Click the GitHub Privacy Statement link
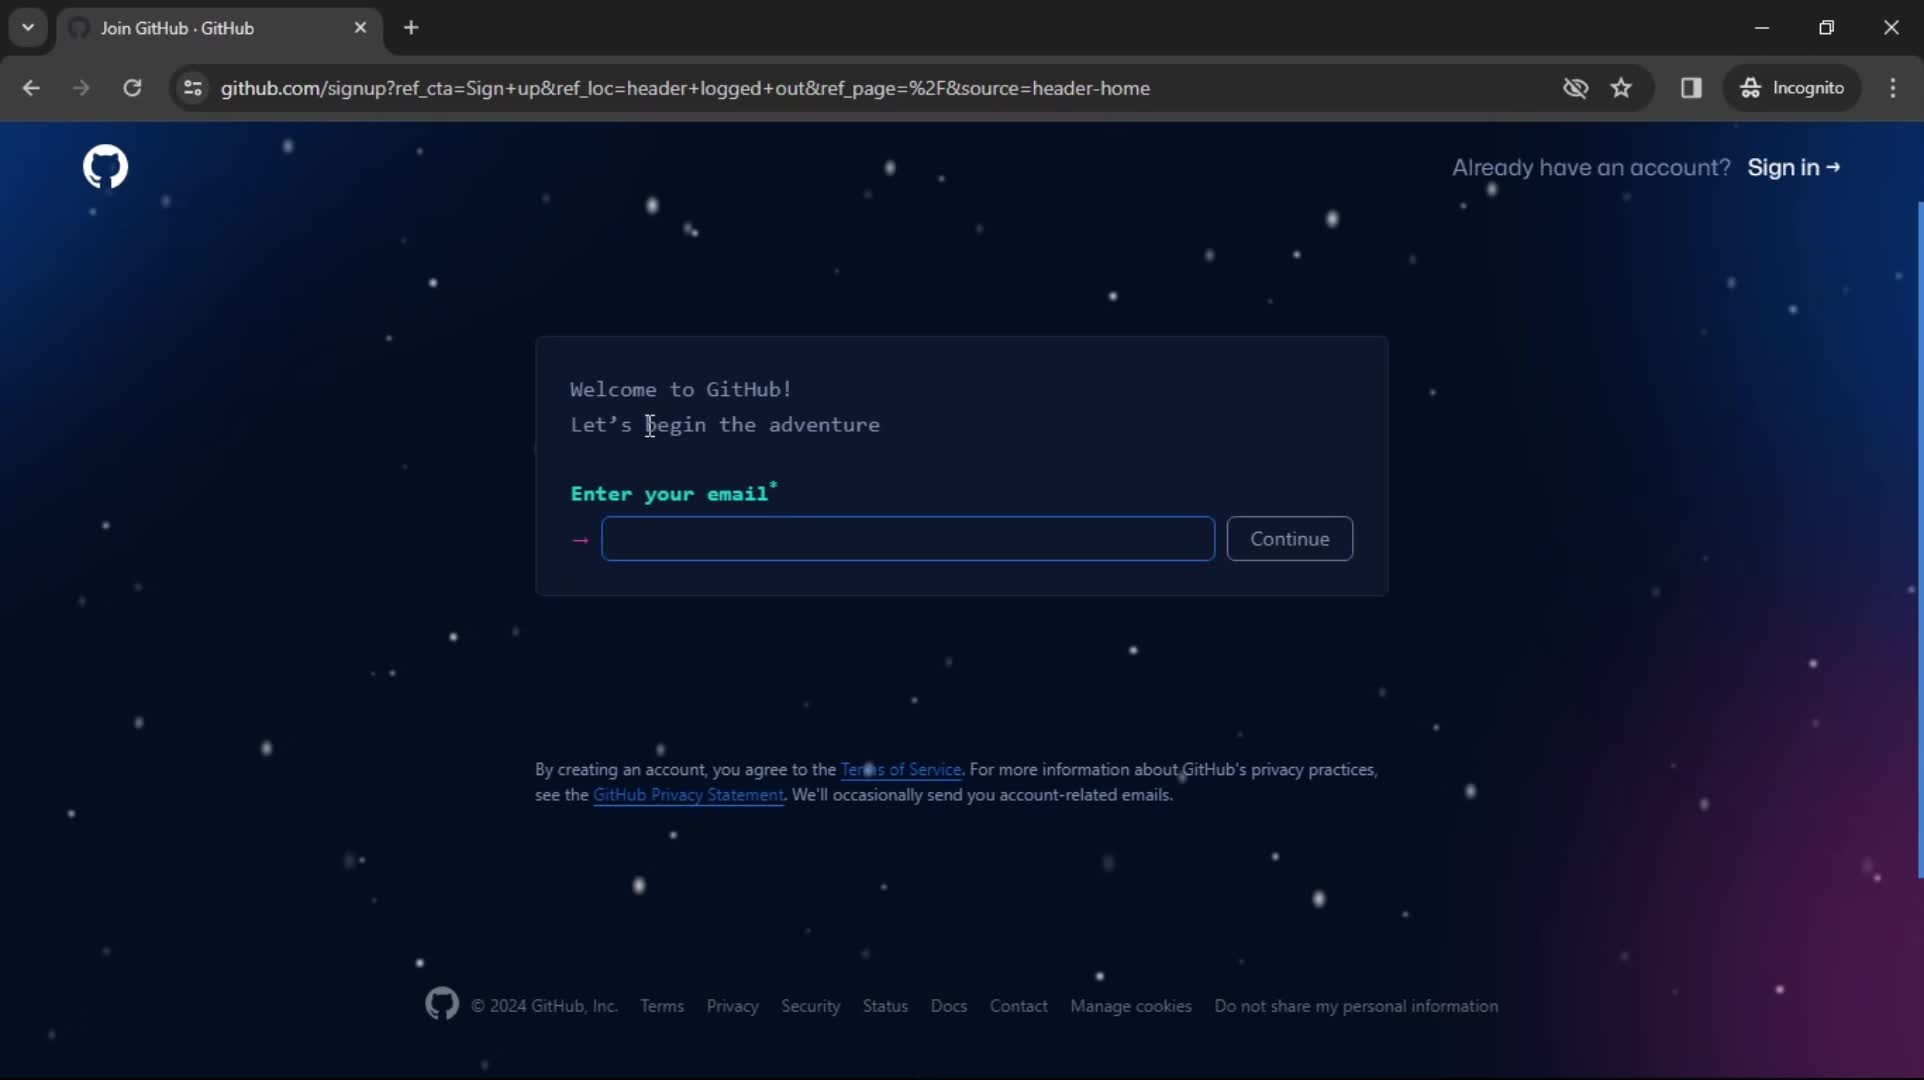The image size is (1924, 1080). [688, 794]
